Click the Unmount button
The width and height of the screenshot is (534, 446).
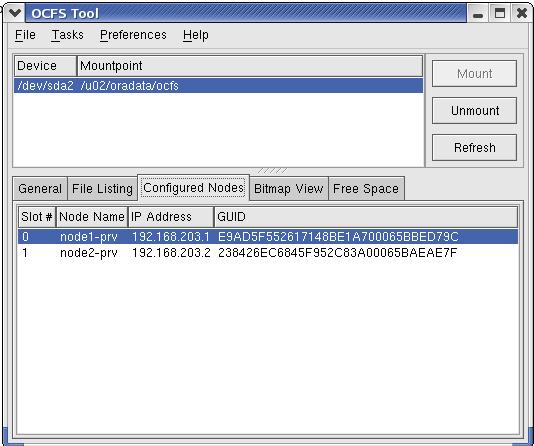coord(474,111)
